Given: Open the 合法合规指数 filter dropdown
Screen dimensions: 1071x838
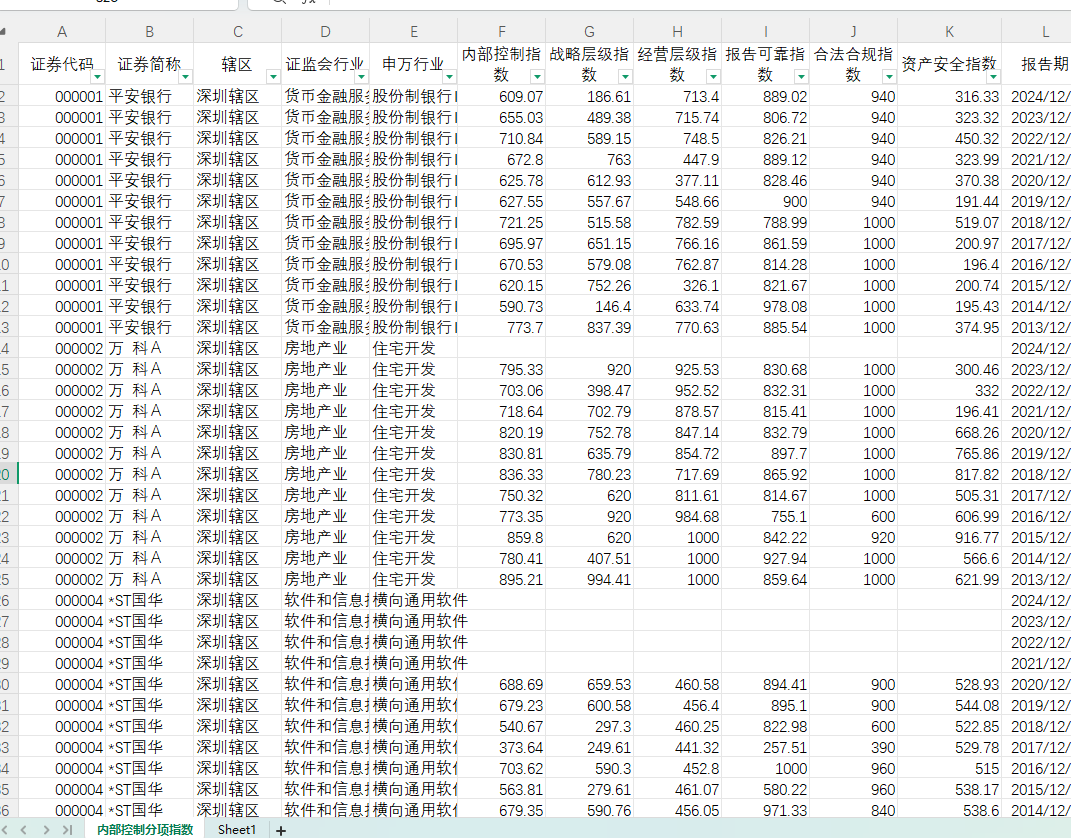Looking at the screenshot, I should 889,76.
